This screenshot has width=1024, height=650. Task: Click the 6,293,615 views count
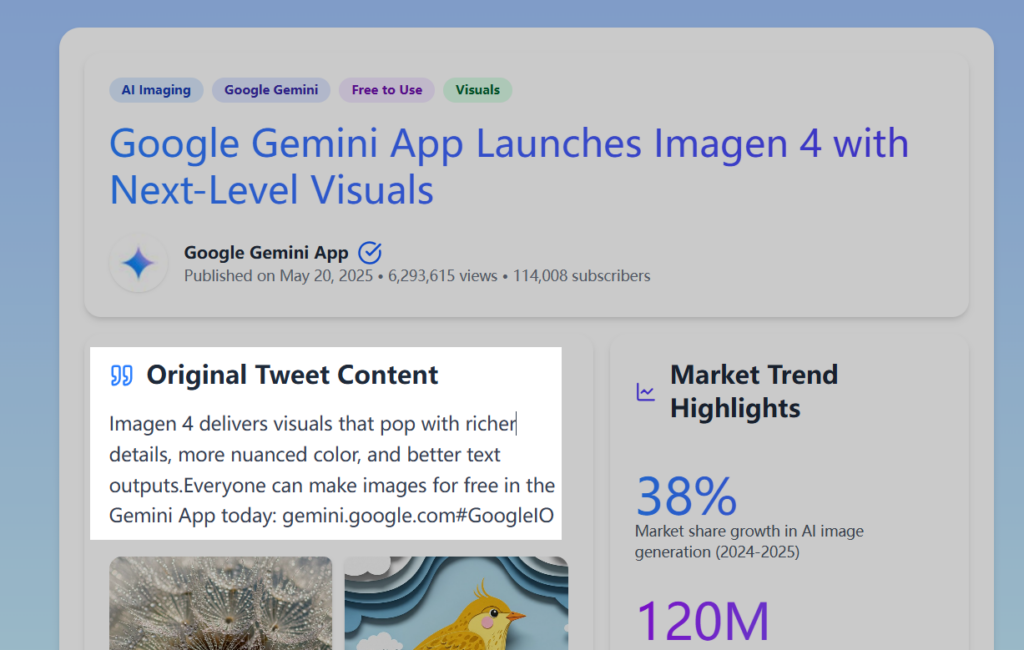coord(440,276)
